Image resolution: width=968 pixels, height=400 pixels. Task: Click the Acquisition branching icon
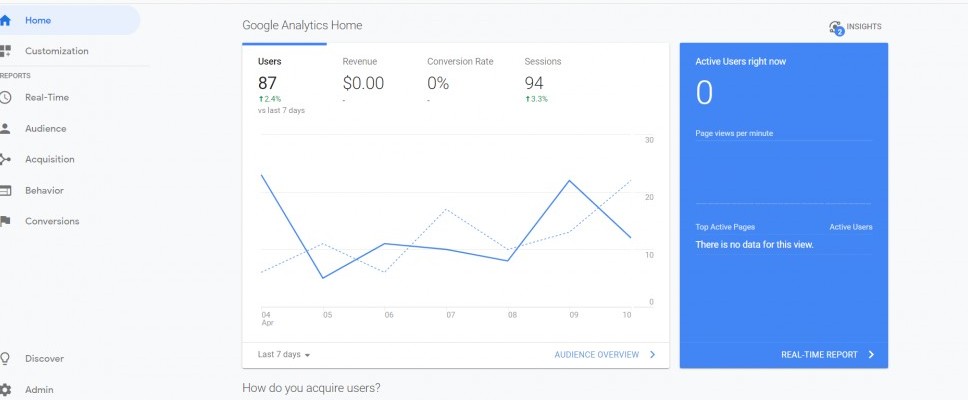coord(5,159)
